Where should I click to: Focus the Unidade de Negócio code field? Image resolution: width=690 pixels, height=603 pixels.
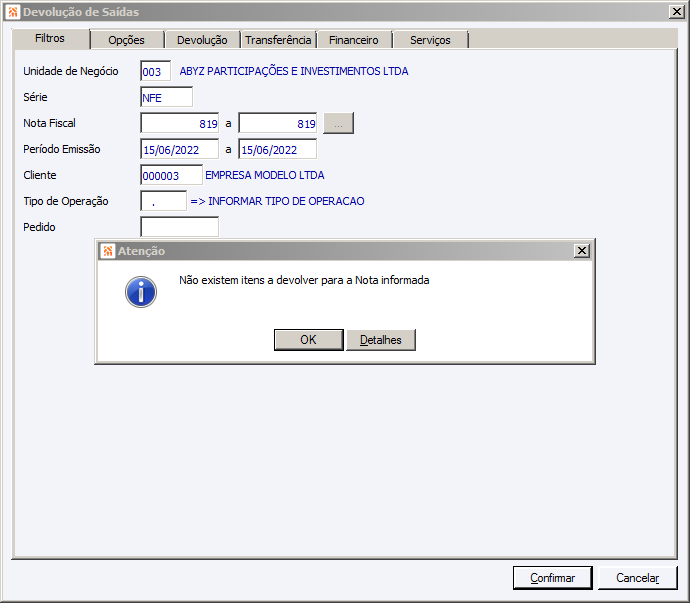tap(155, 71)
